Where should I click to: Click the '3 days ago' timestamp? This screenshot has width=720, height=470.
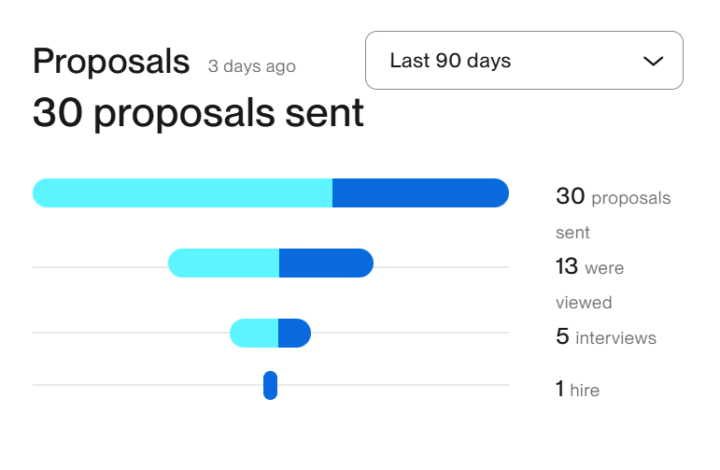point(252,66)
